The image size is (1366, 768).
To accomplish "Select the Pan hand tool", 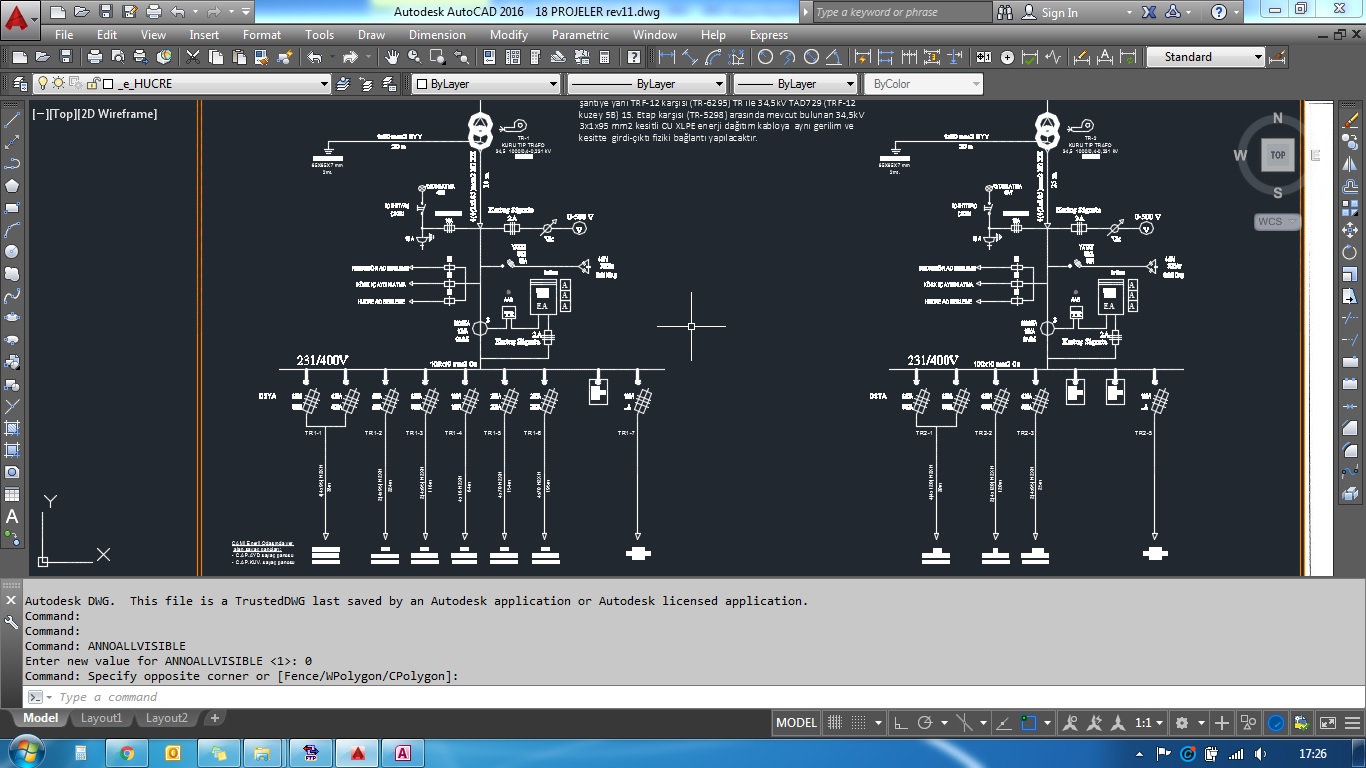I will click(391, 57).
